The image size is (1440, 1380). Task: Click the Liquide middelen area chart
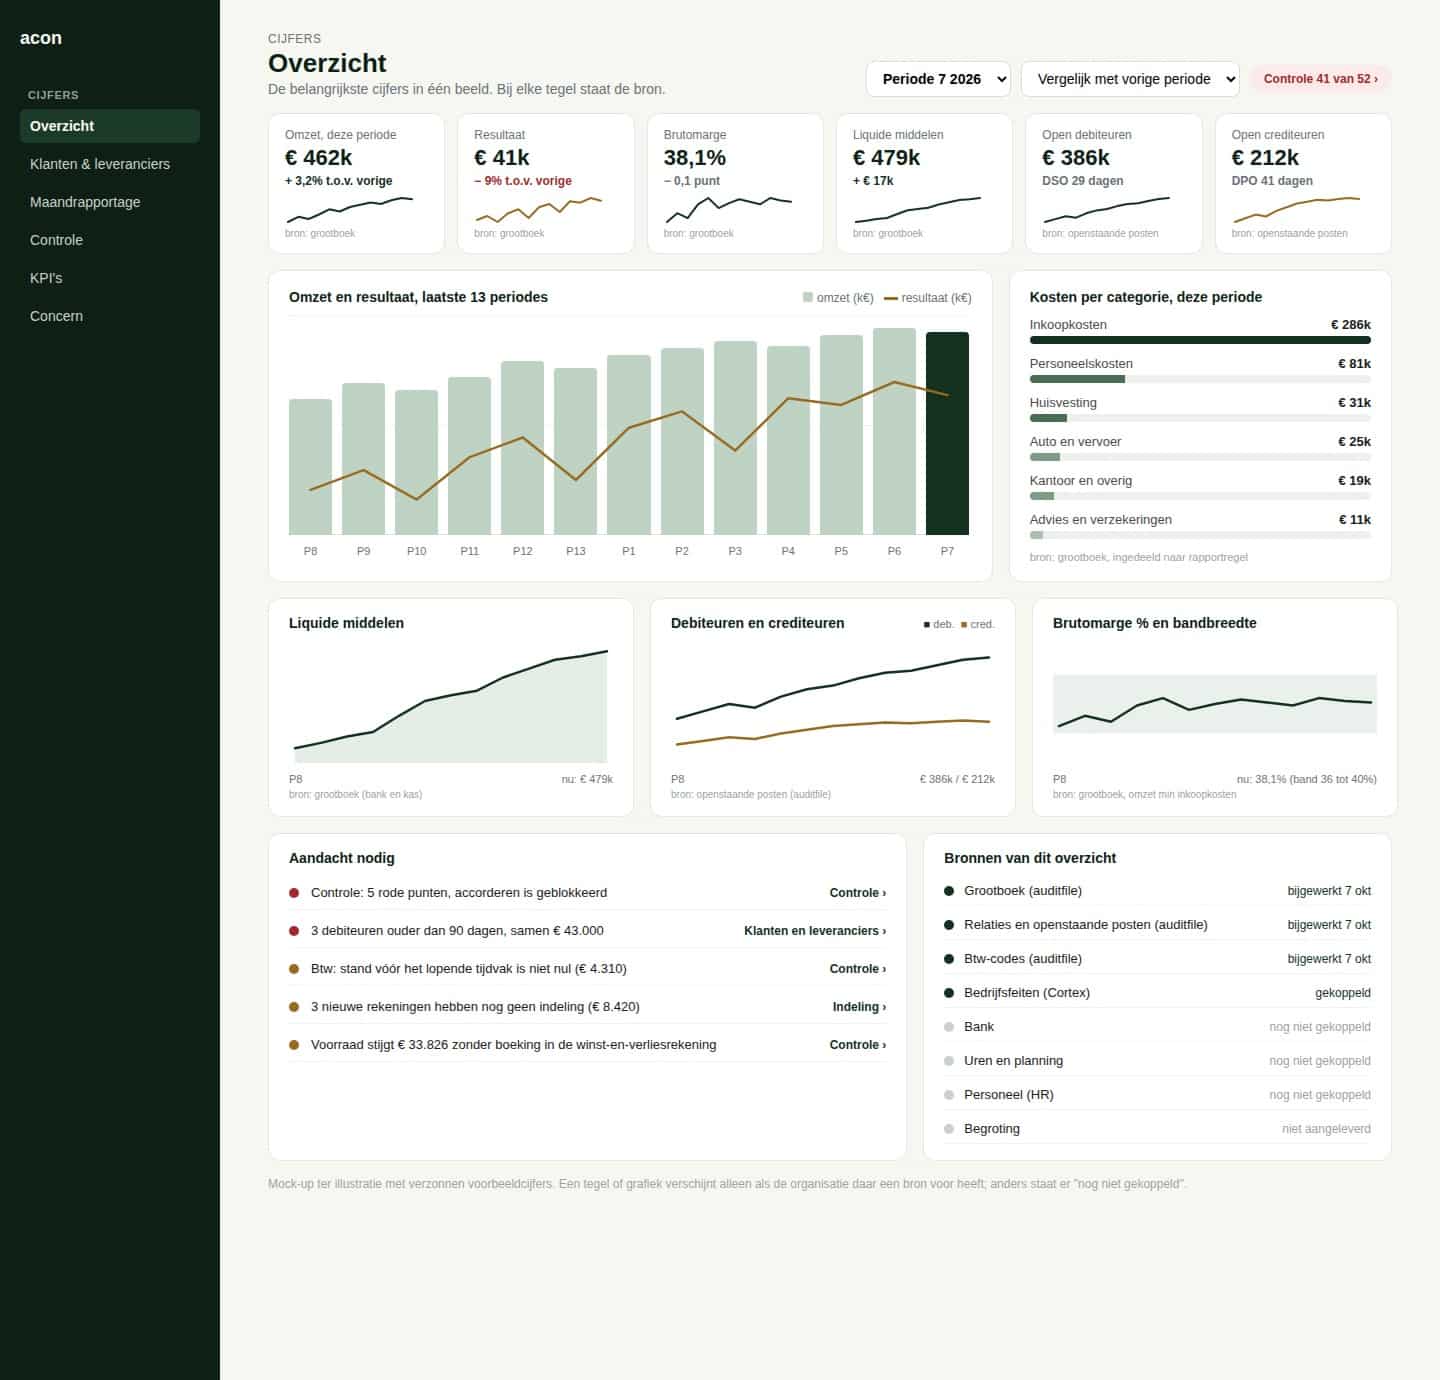coord(451,706)
